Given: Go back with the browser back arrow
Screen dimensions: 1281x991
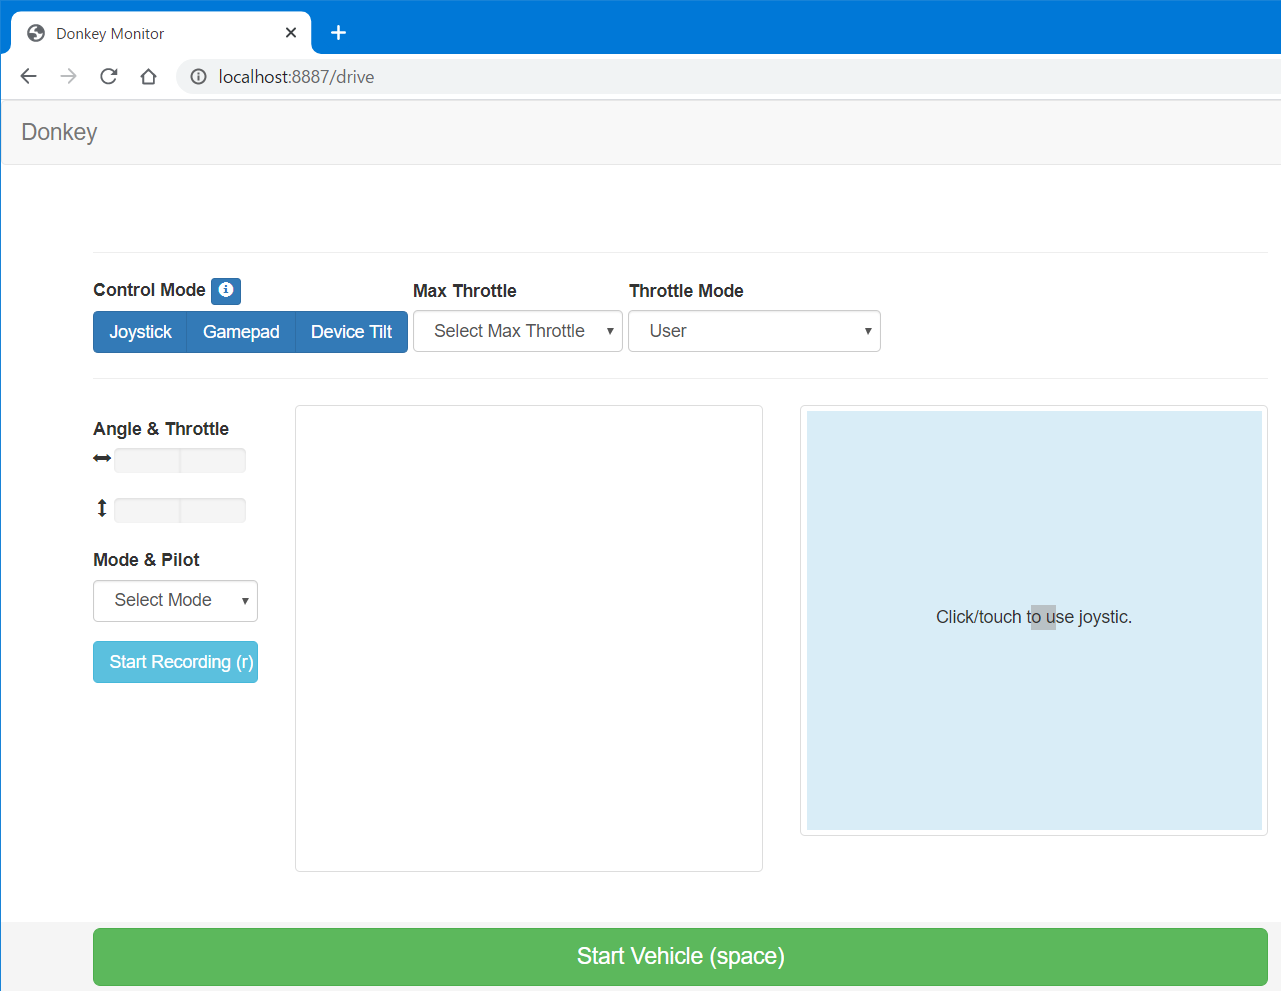Looking at the screenshot, I should (28, 77).
